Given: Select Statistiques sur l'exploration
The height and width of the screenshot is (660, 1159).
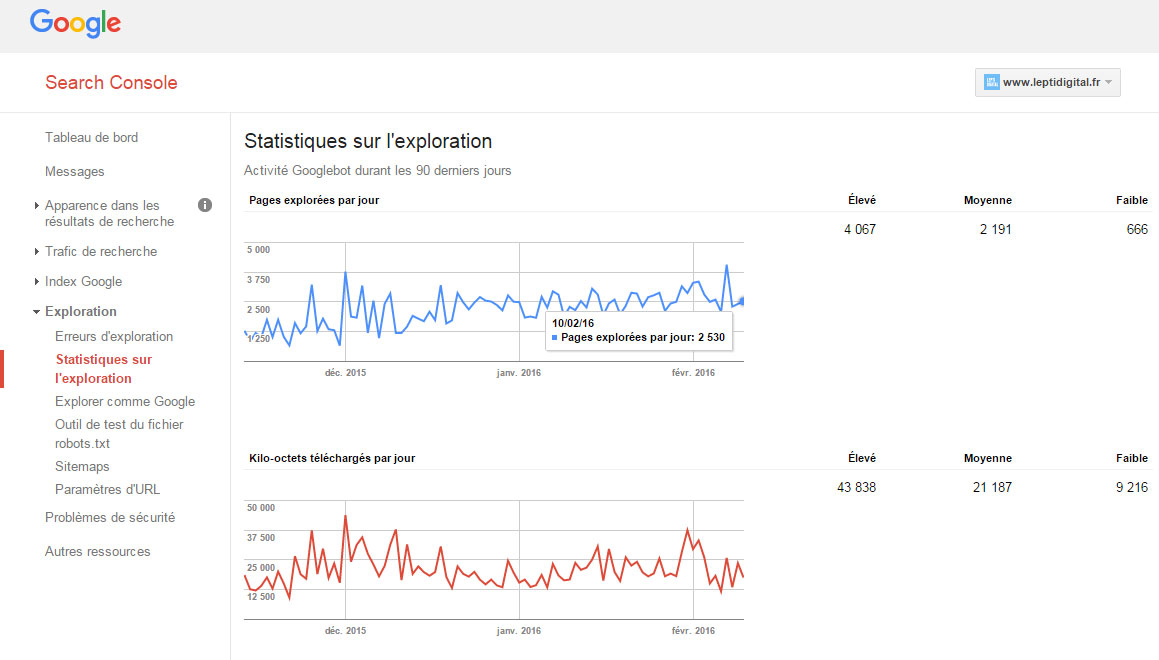Looking at the screenshot, I should coord(103,369).
